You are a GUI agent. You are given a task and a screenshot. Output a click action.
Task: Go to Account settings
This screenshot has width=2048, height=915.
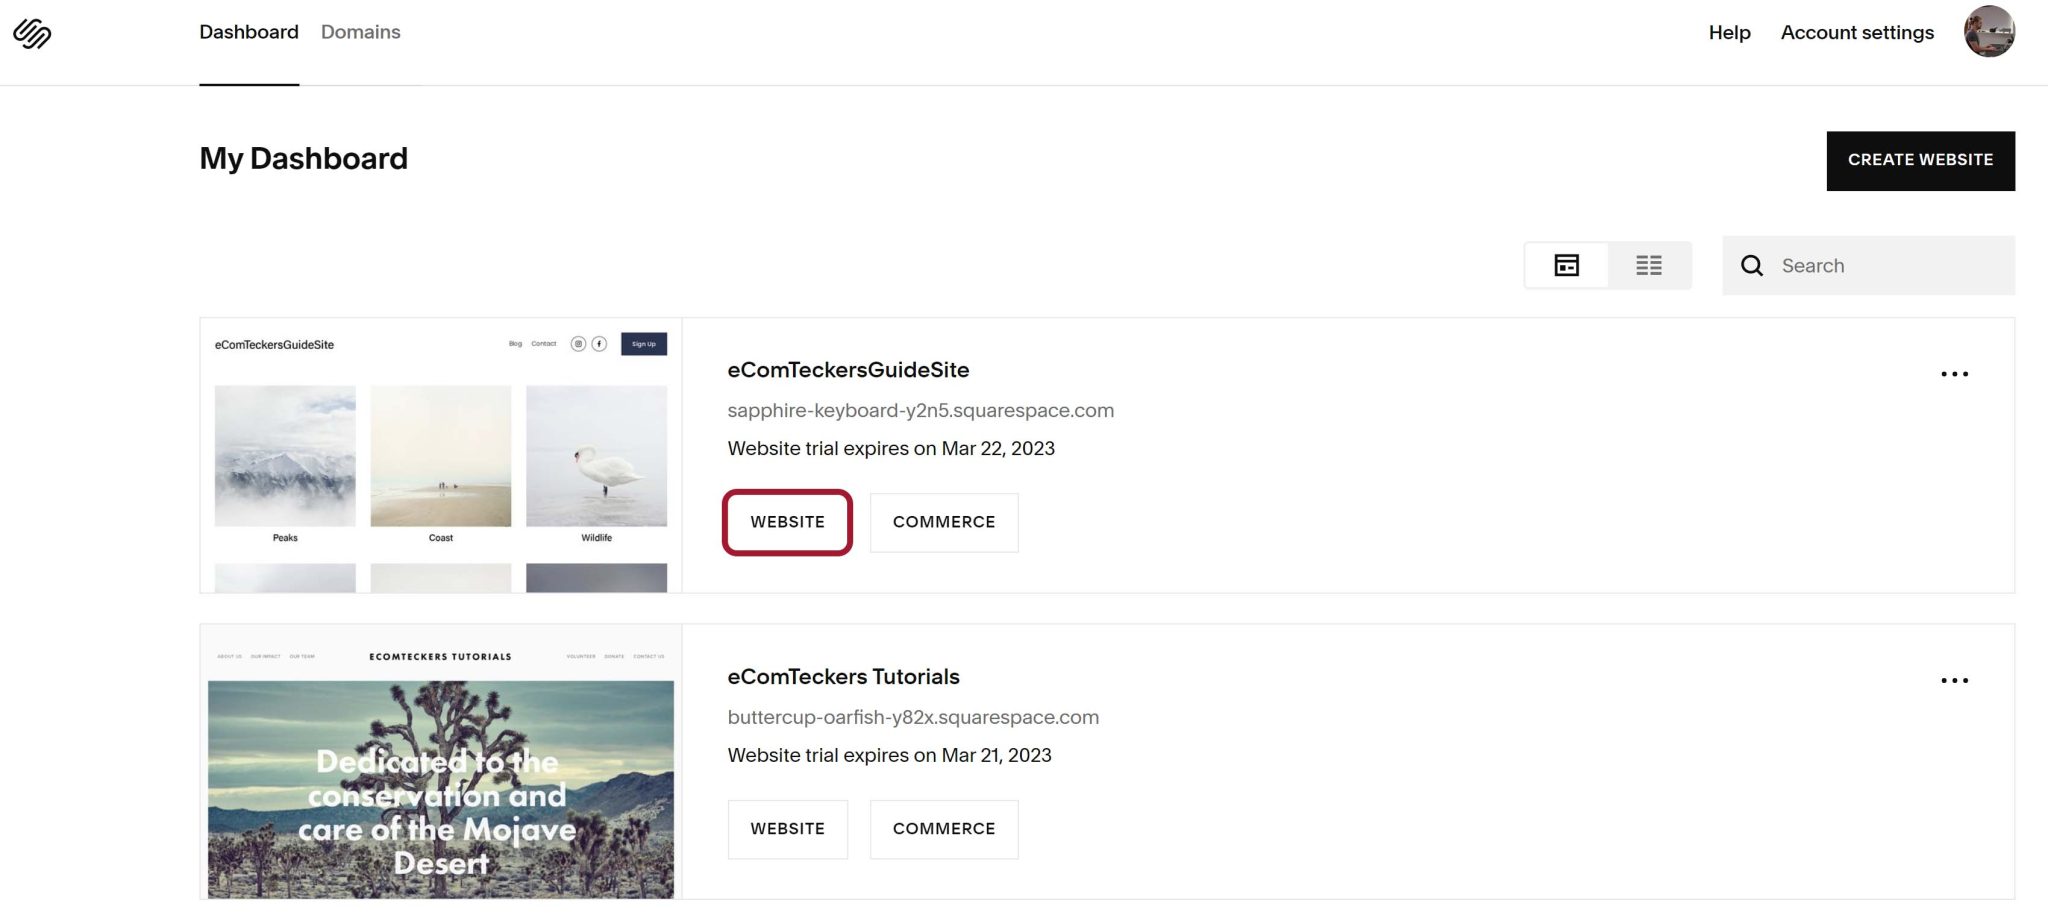click(1857, 33)
